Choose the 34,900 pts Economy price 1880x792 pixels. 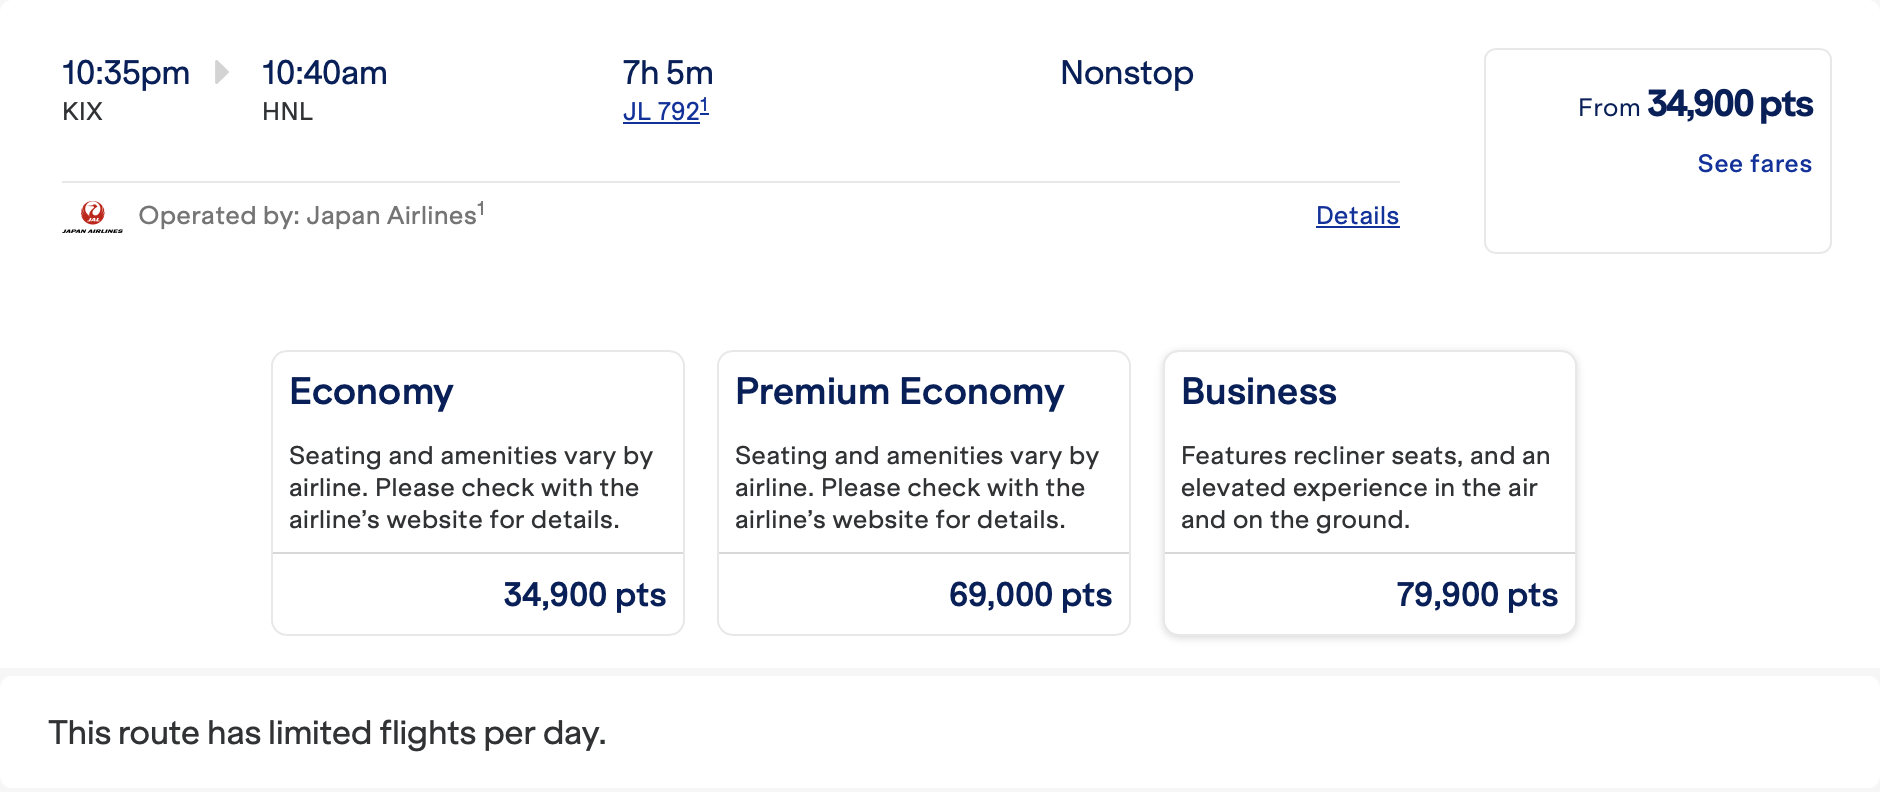(x=584, y=595)
